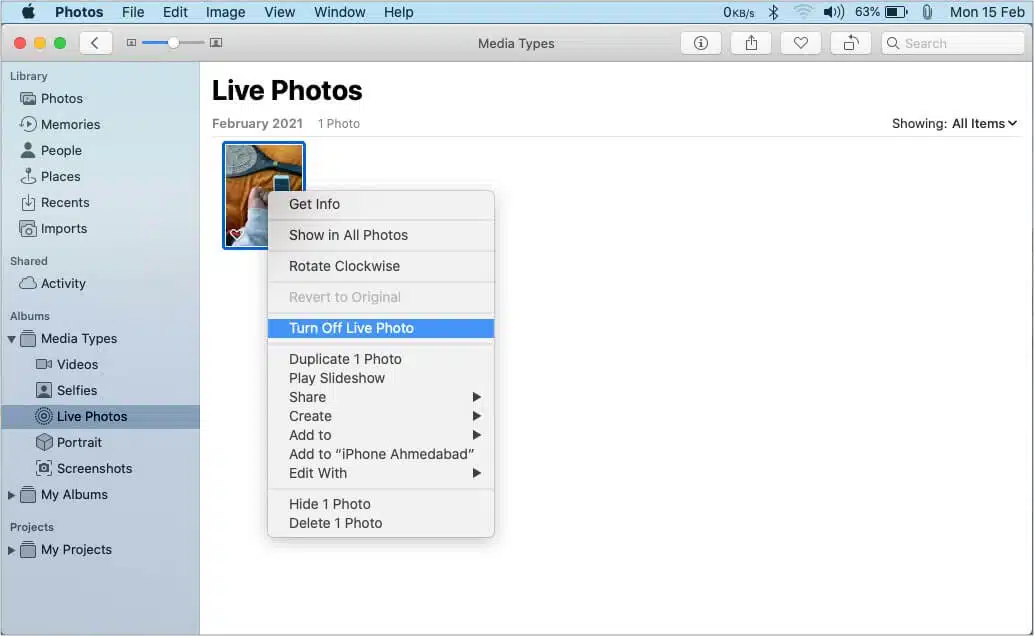Open the View menu
Viewport: 1034px width, 636px height.
coord(280,12)
